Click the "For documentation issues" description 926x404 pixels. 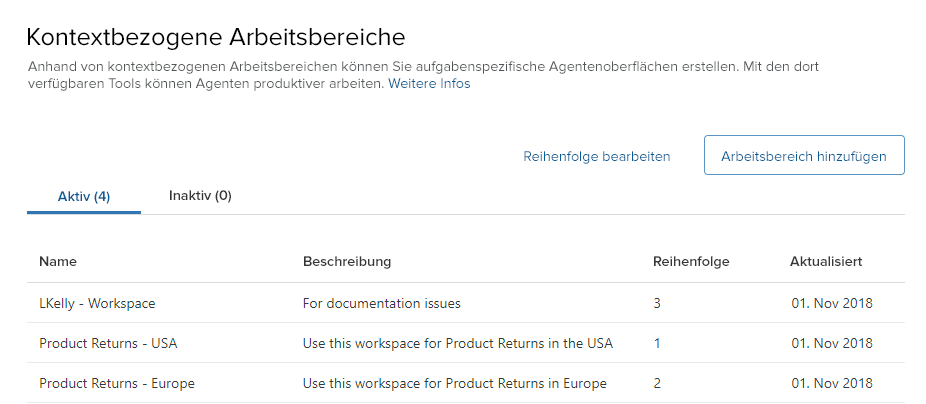click(382, 303)
